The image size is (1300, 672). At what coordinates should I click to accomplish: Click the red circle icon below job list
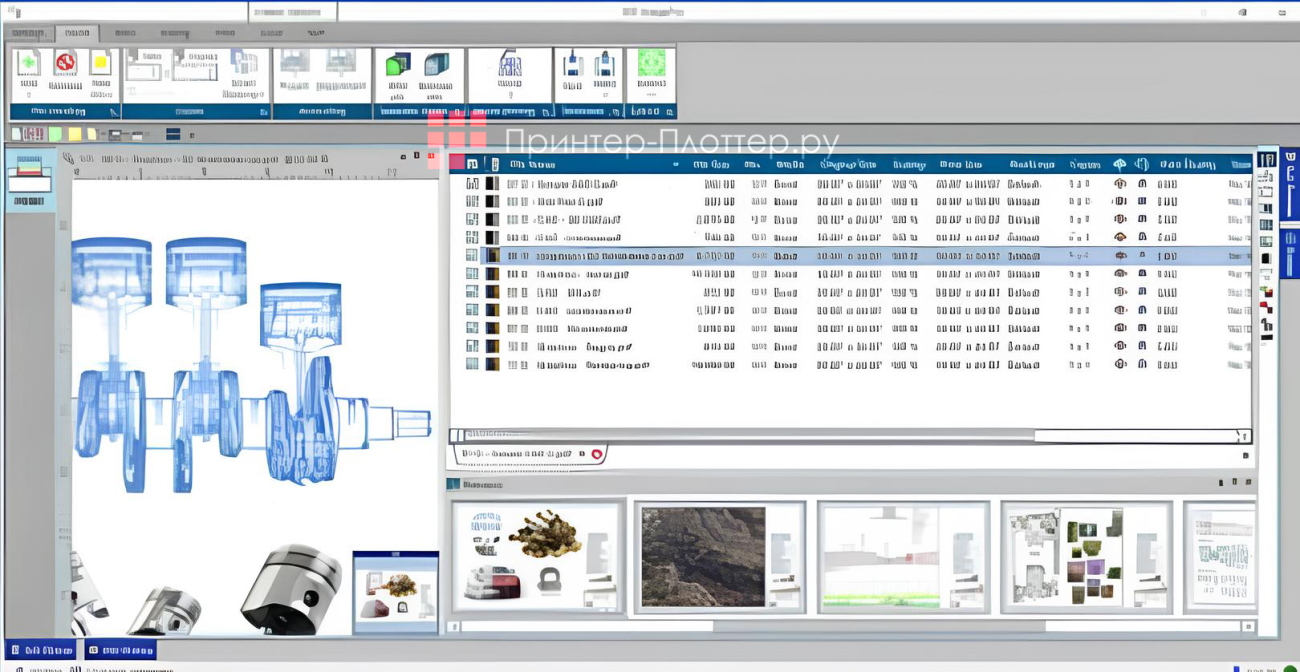pos(597,454)
